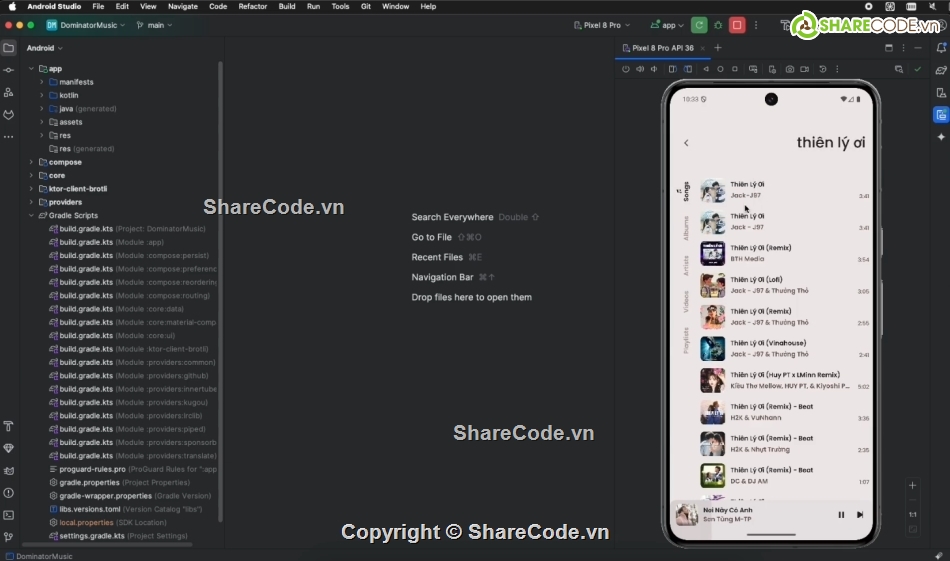Expand the kotlin folder

(x=42, y=95)
